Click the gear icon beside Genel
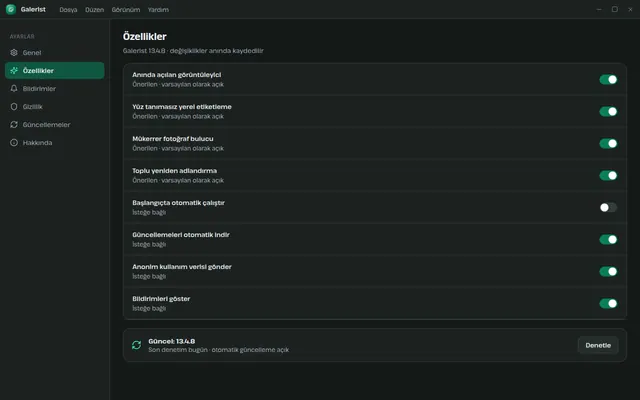The height and width of the screenshot is (400, 640). click(x=14, y=53)
